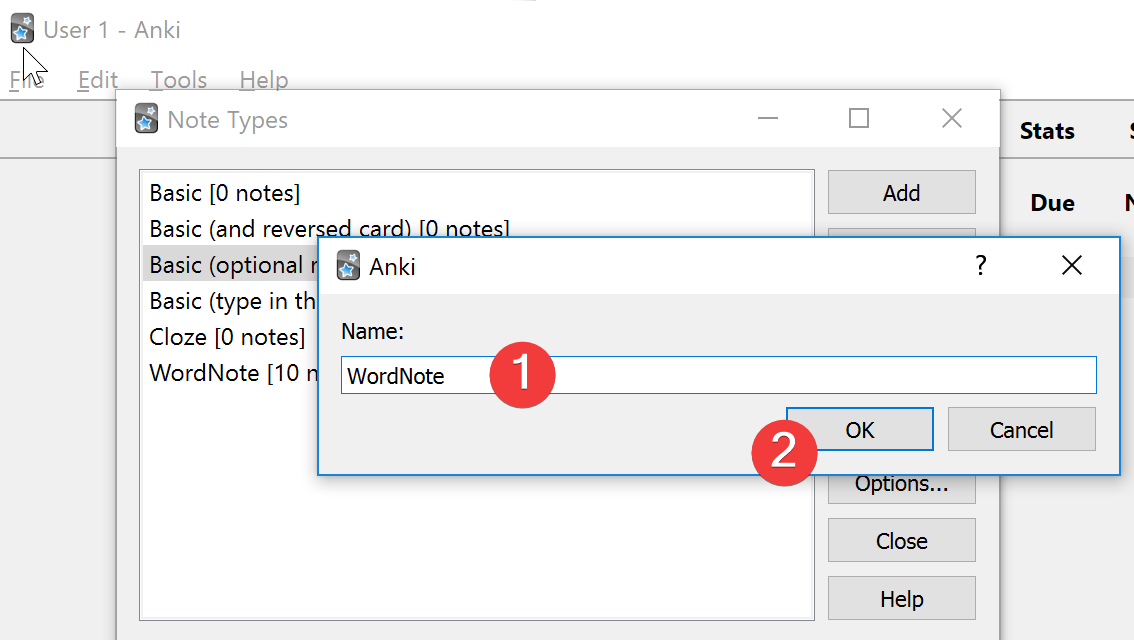
Task: Select 'Basic (type in th' note type row
Action: coord(231,301)
